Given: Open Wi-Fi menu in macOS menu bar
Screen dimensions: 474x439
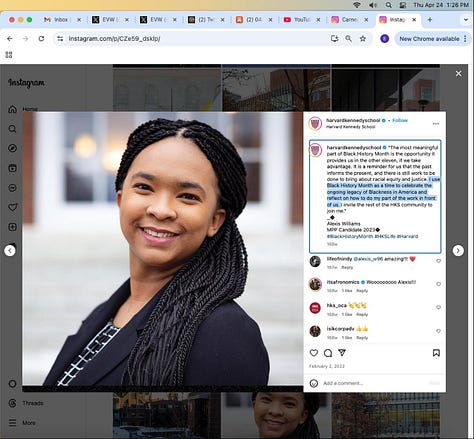Looking at the screenshot, I should click(x=357, y=5).
